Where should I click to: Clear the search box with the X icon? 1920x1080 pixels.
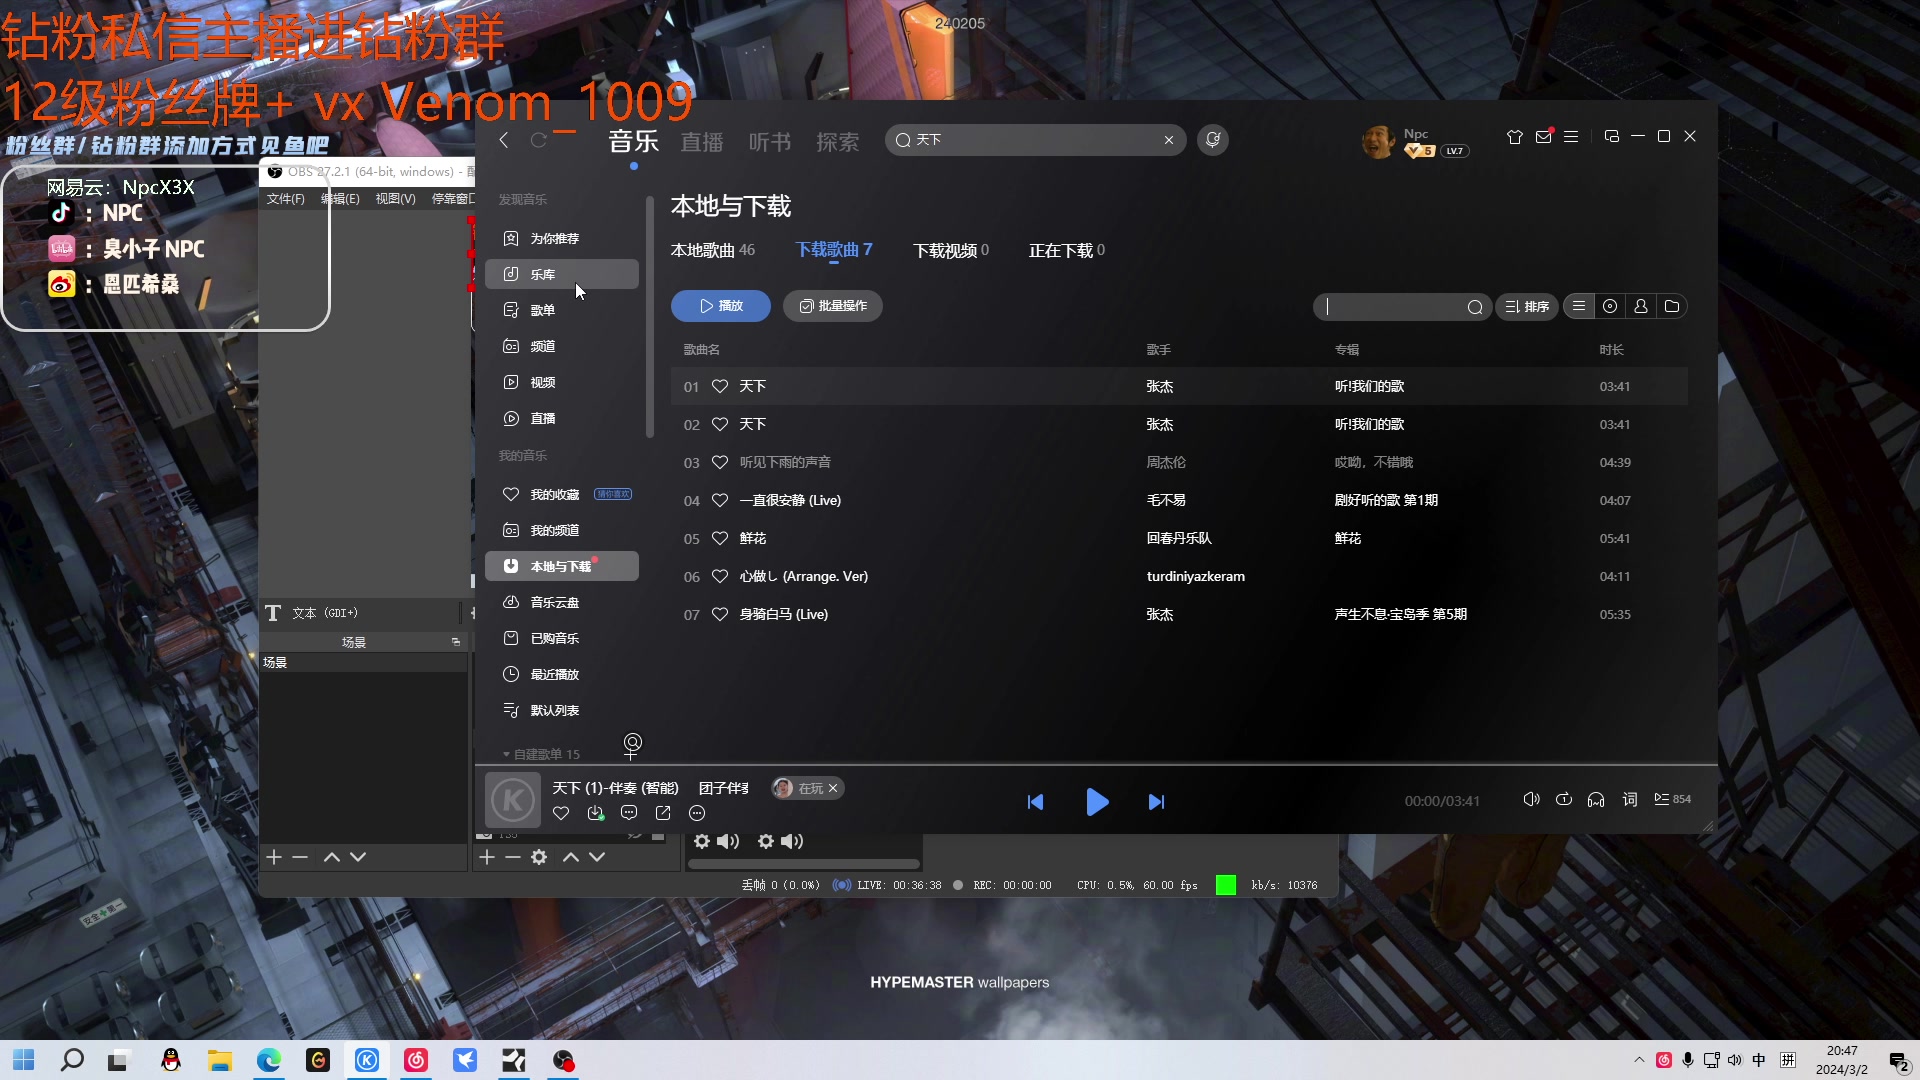[1169, 140]
